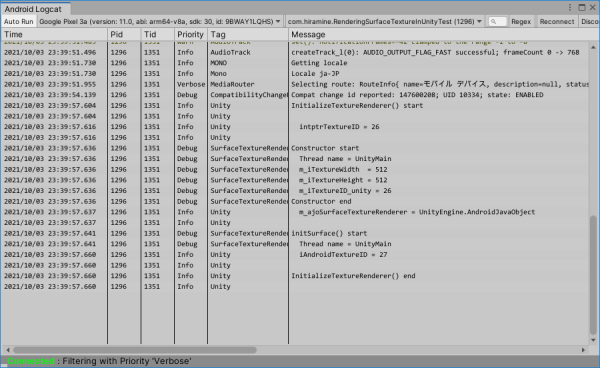Viewport: 600px width, 368px height.
Task: Sort by the Tag column header
Action: [x=248, y=34]
